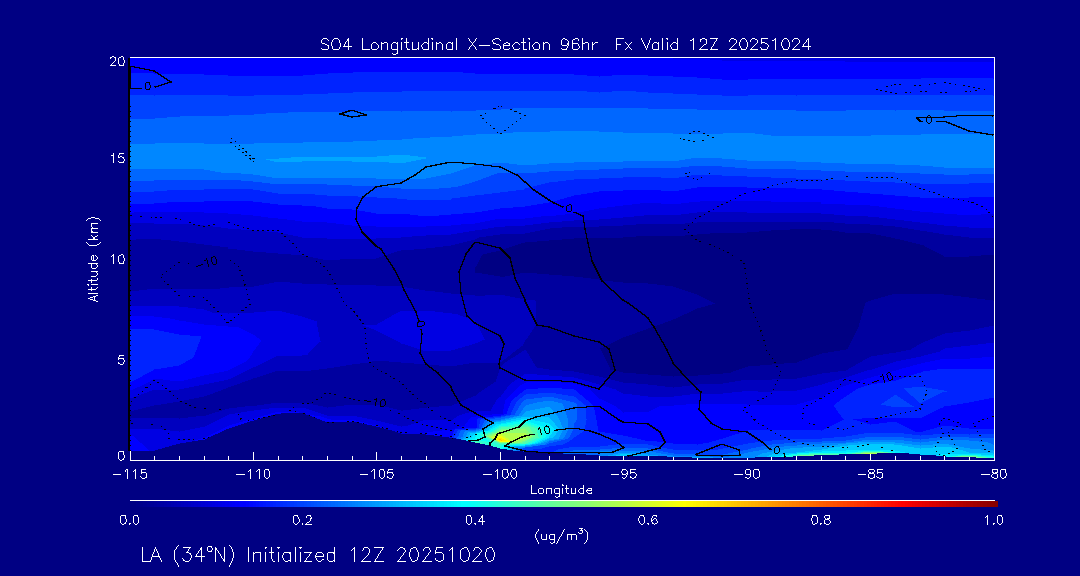
Task: Click the −115 longitude tick label
Action: pyautogui.click(x=130, y=474)
